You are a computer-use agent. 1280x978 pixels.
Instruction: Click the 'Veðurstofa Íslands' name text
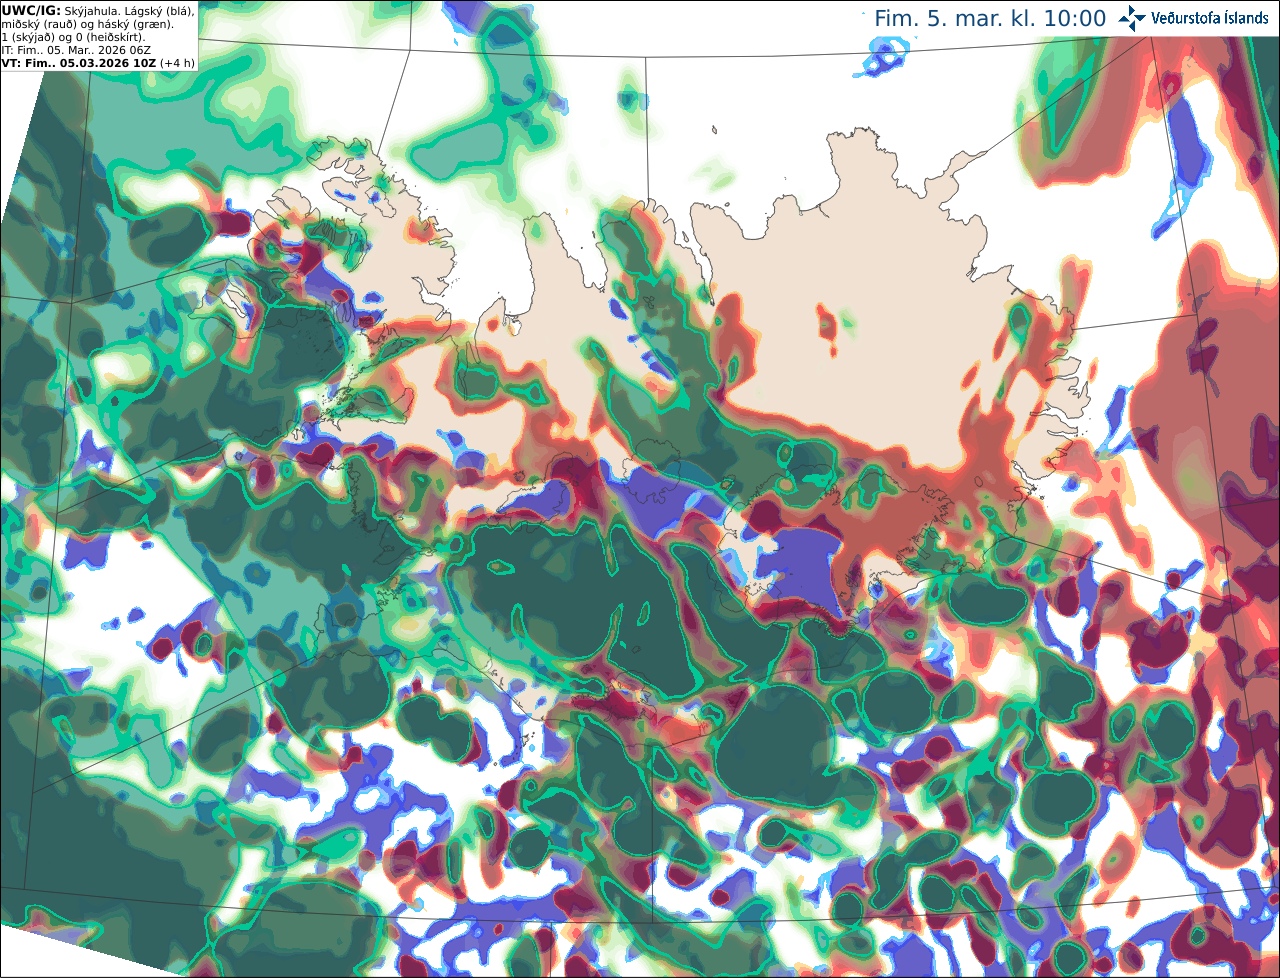[1210, 18]
